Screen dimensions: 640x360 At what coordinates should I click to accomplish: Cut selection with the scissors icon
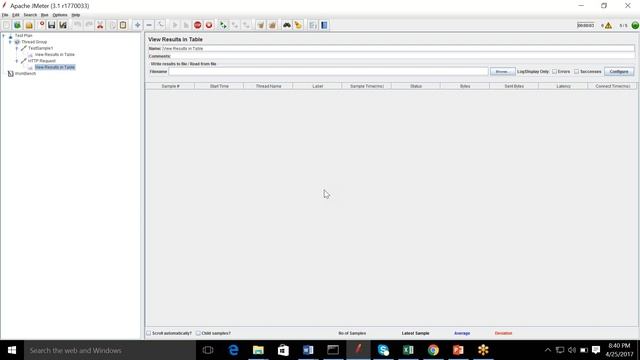point(100,25)
